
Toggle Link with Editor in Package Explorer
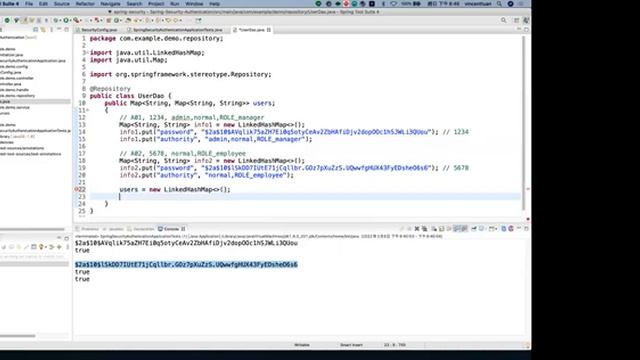pyautogui.click(x=43, y=30)
